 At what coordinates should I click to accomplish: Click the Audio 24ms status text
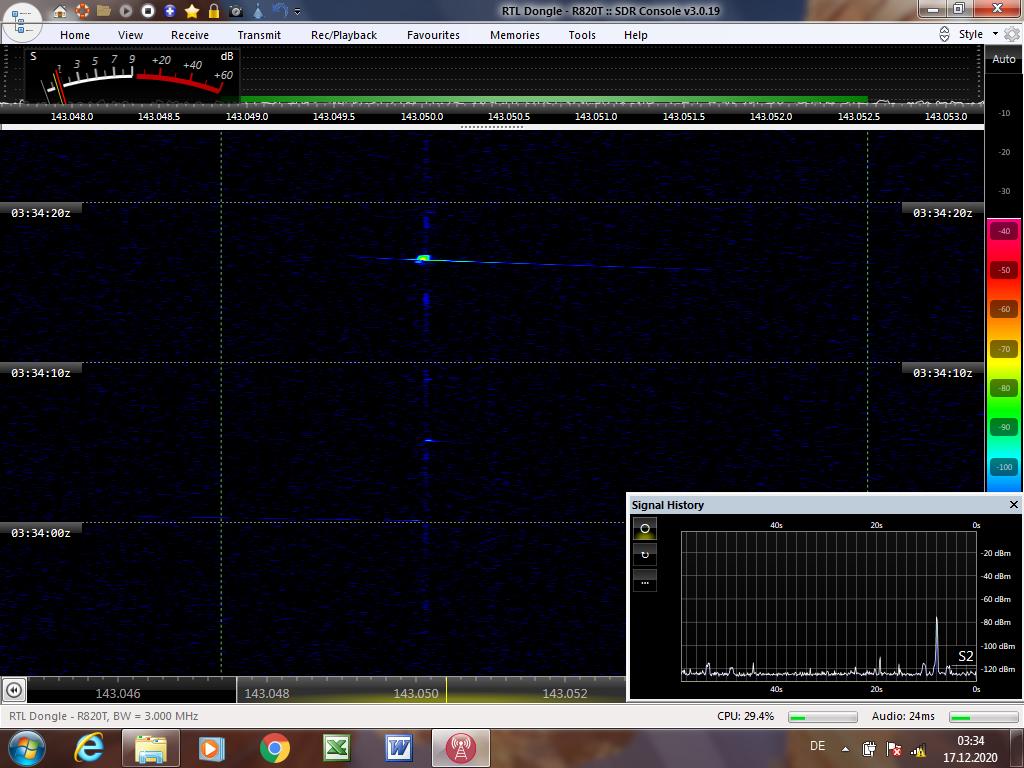[903, 716]
